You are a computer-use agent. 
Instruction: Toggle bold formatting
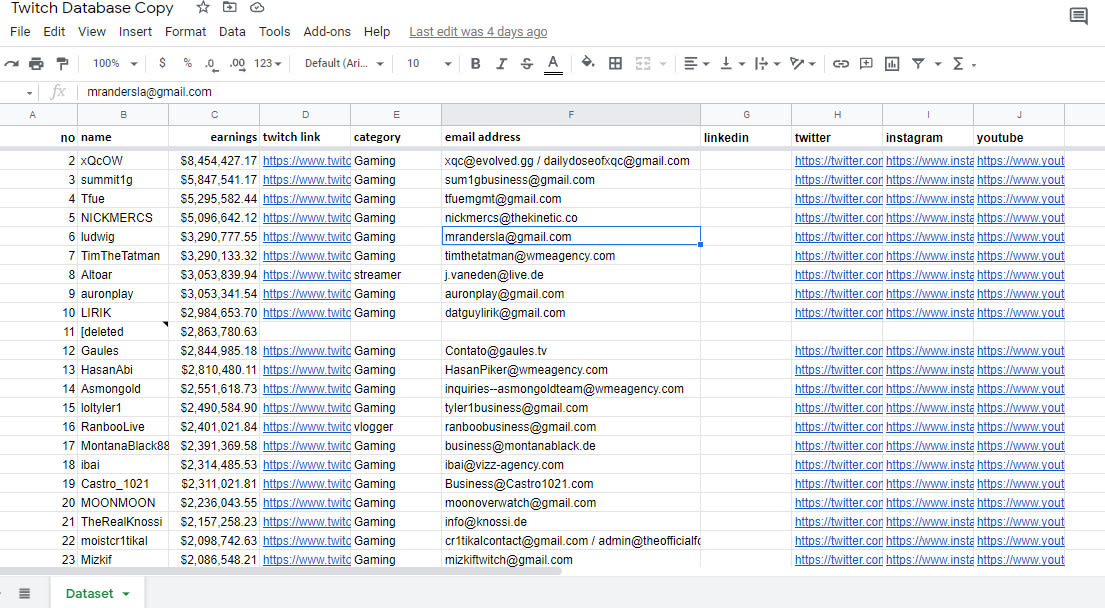click(x=475, y=63)
